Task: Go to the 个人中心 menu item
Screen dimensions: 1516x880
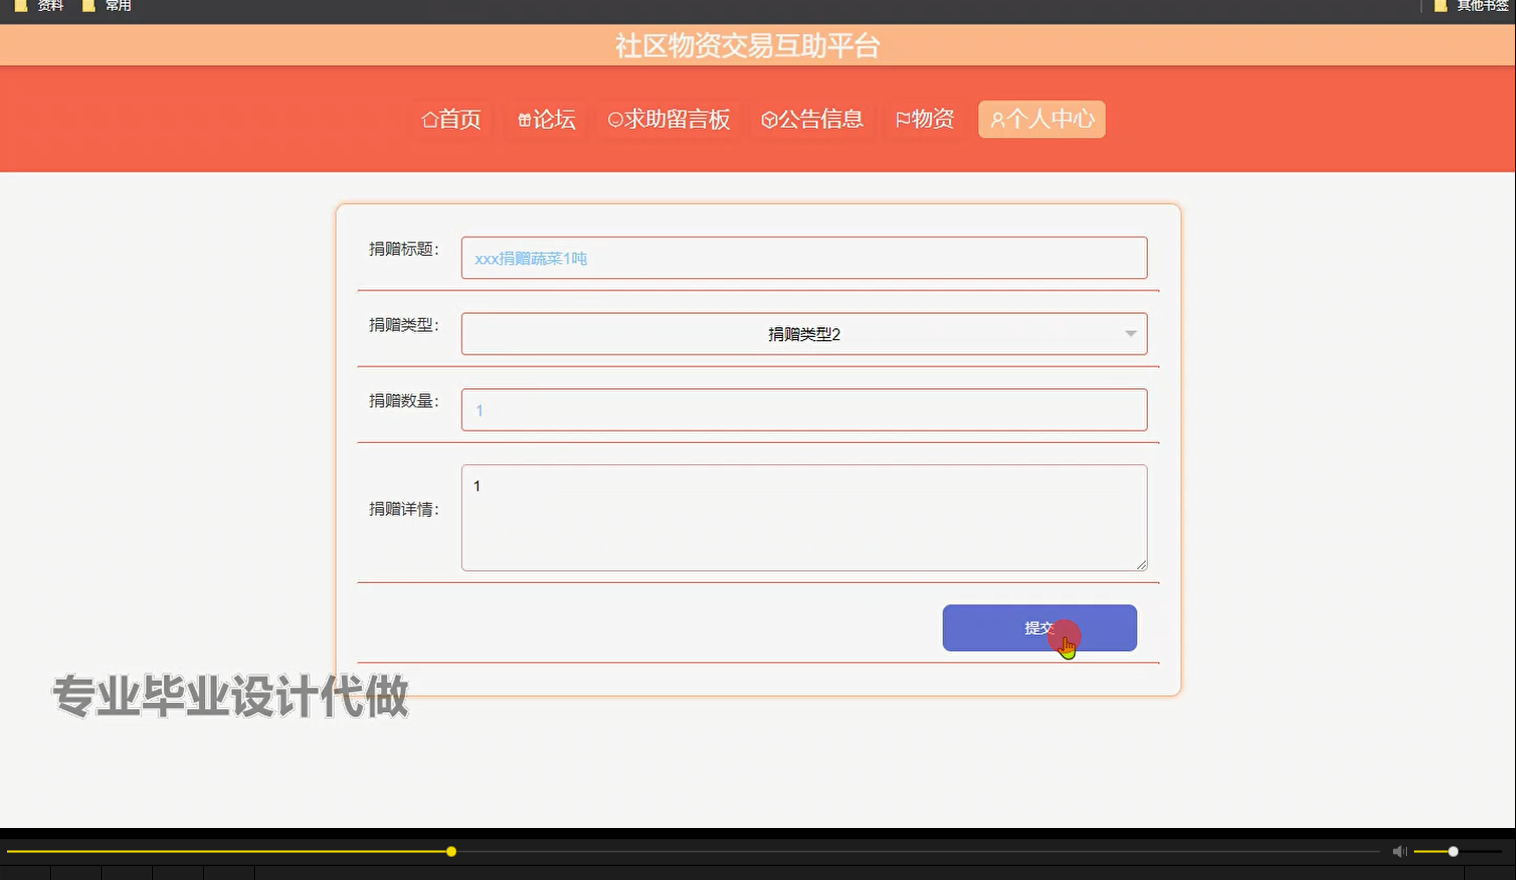Action: pyautogui.click(x=1042, y=119)
